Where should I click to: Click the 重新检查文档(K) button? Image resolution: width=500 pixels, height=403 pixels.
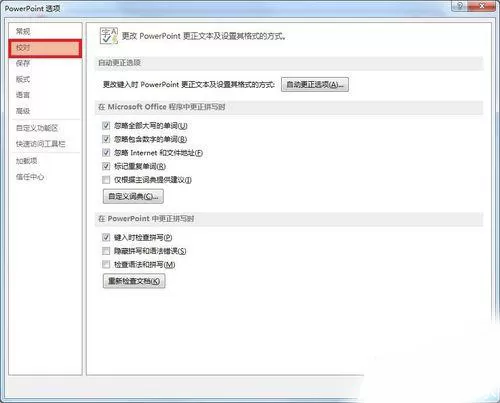(x=134, y=281)
